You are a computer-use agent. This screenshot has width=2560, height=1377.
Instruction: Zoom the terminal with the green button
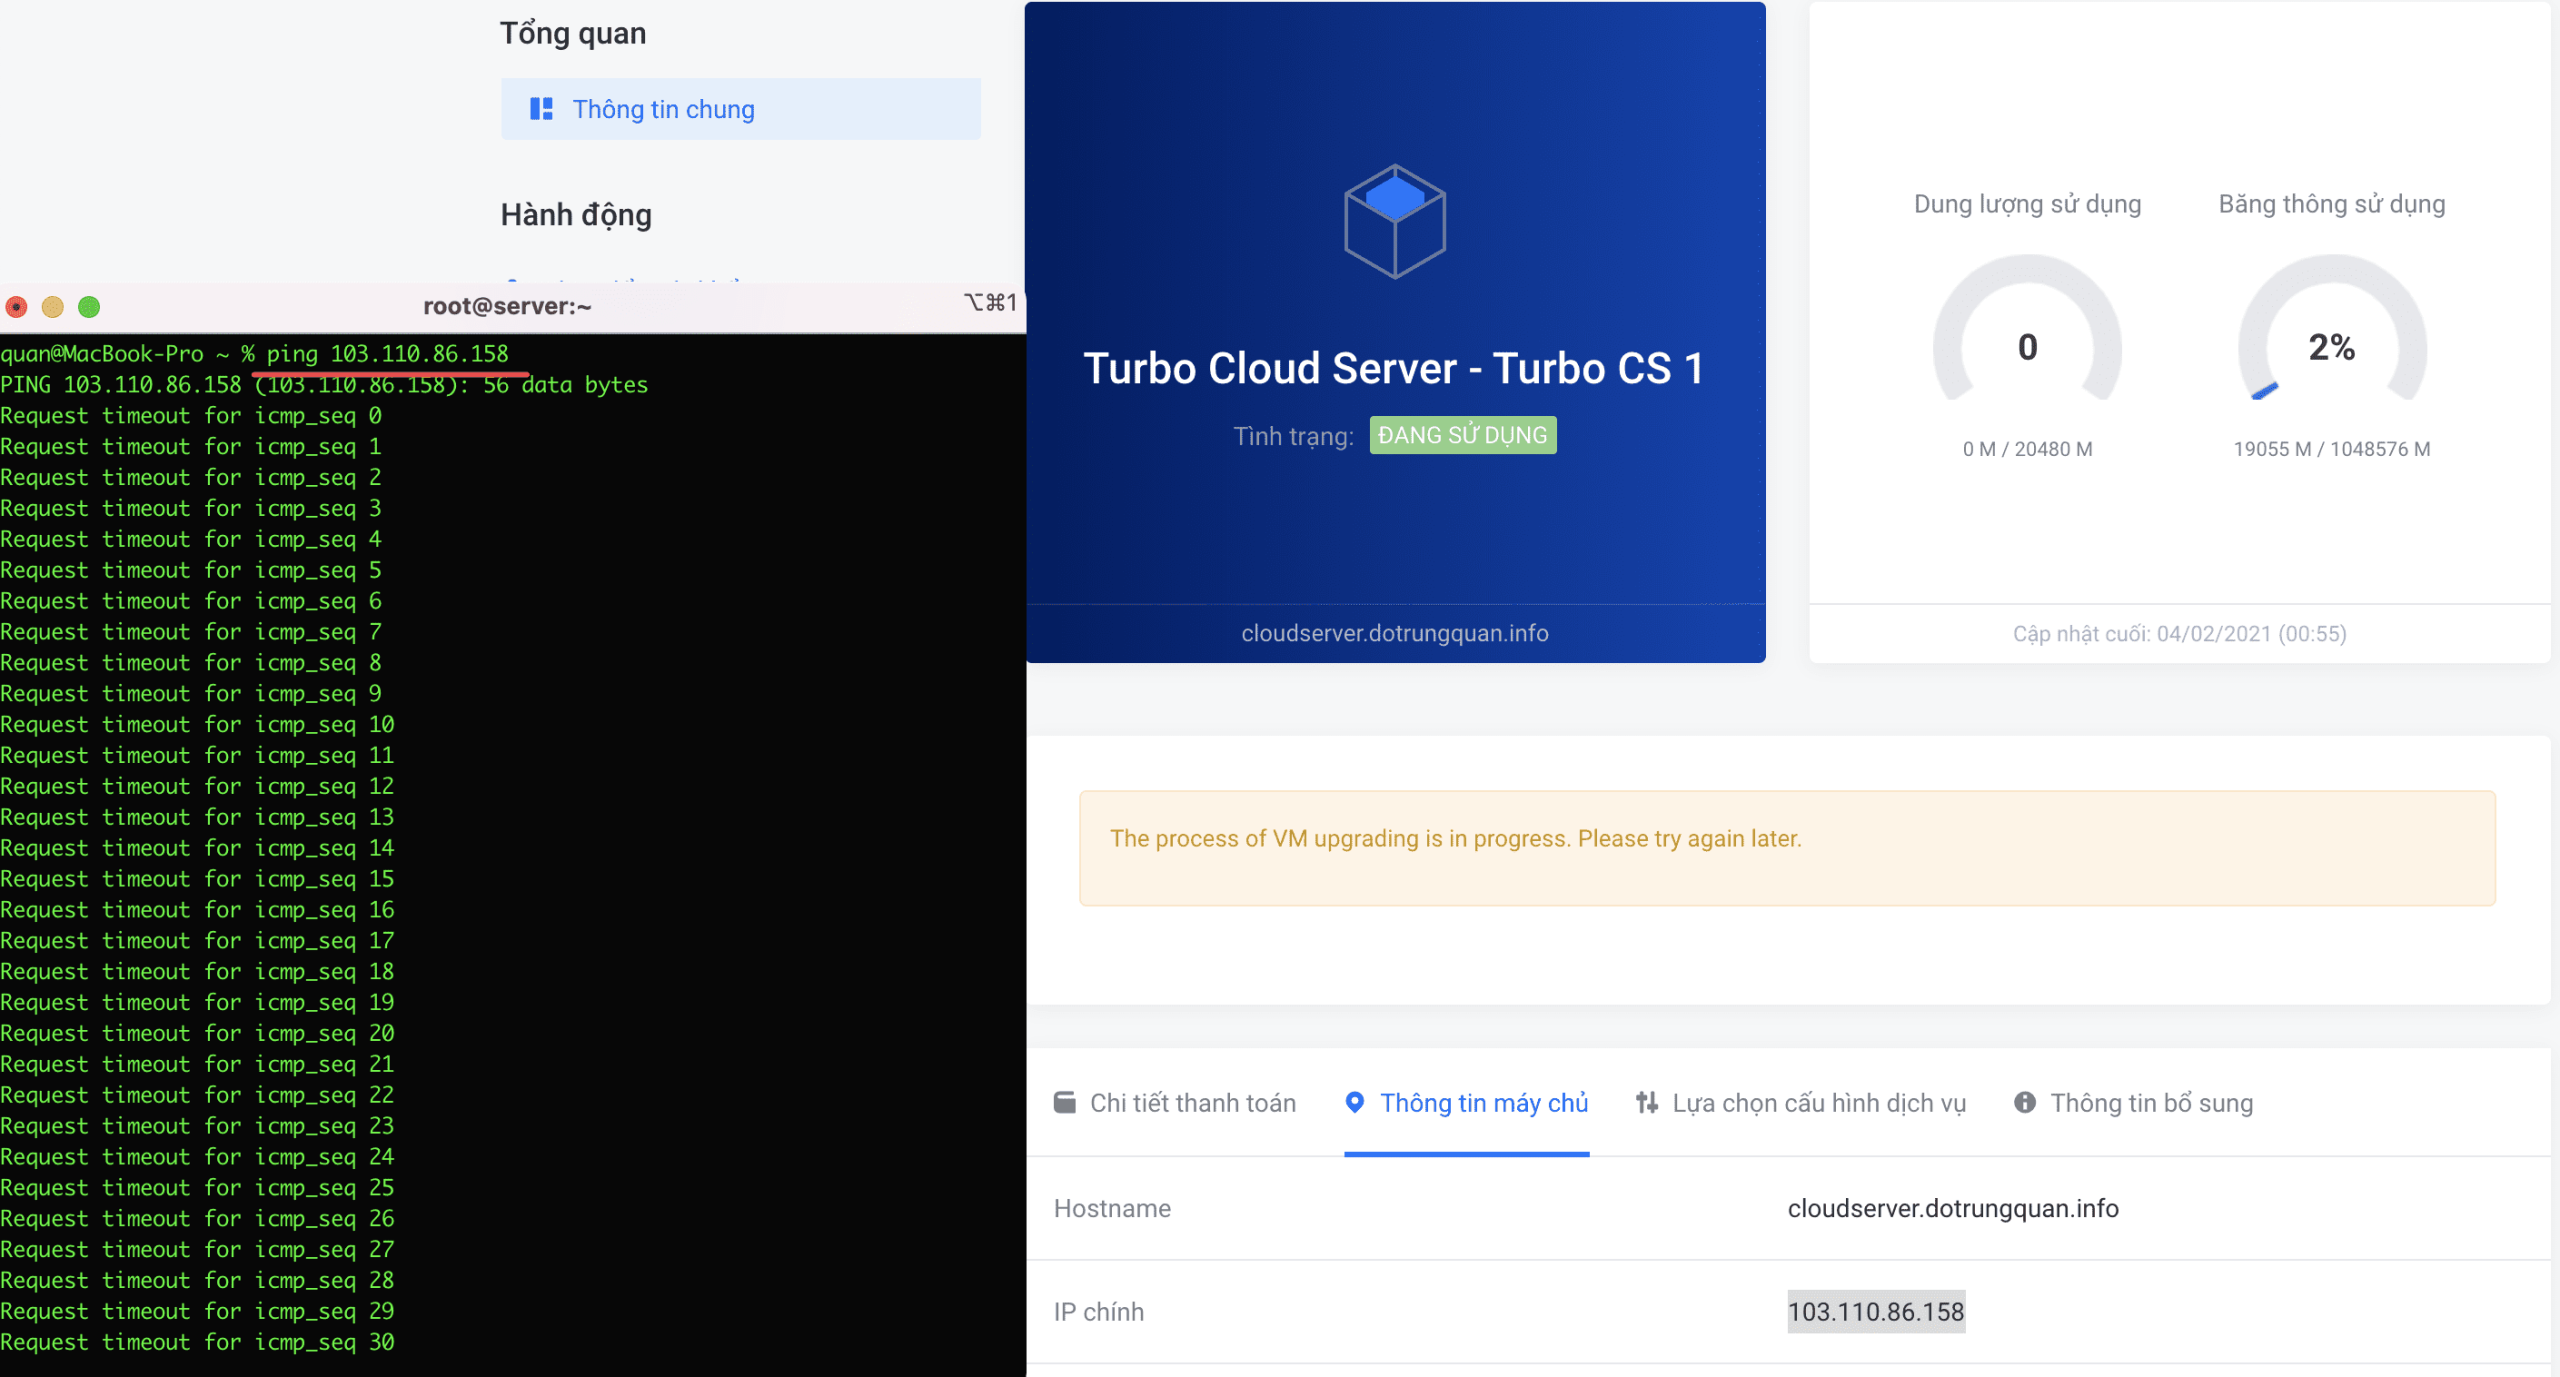tap(89, 307)
